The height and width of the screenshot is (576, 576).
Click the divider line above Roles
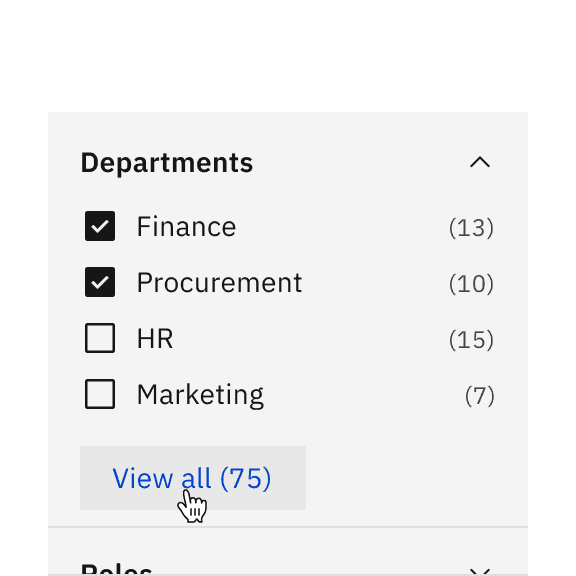tap(288, 527)
